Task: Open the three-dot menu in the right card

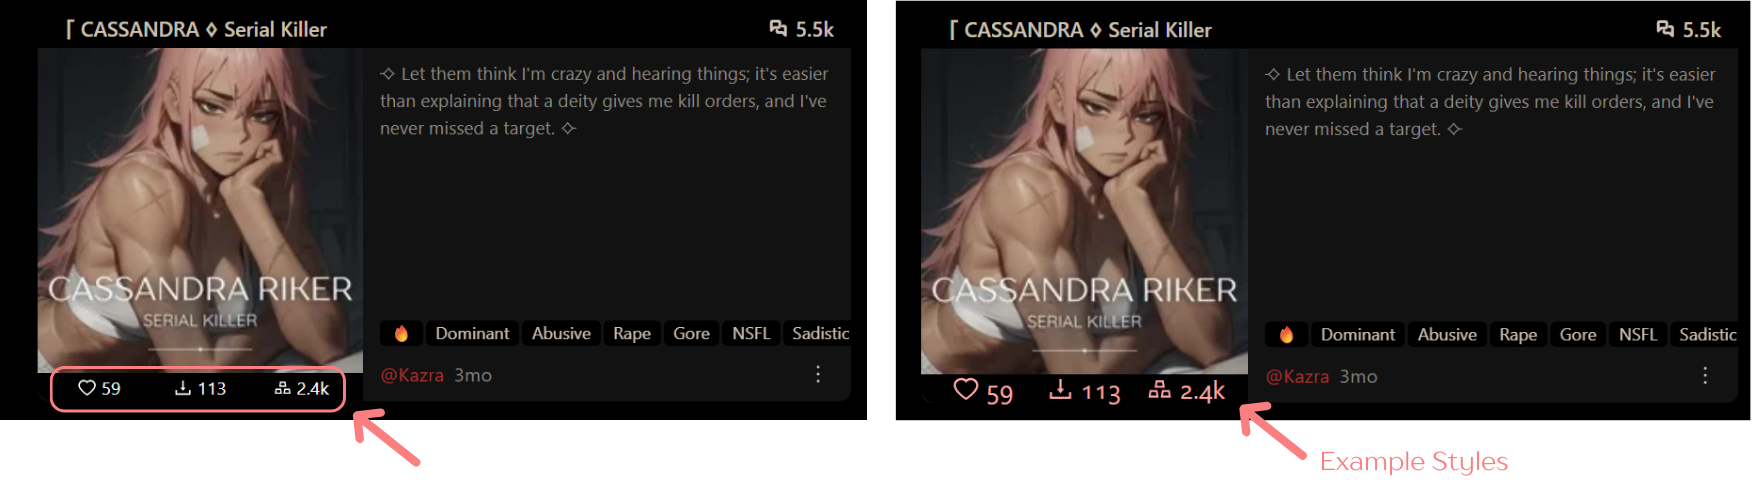Action: pos(1705,375)
